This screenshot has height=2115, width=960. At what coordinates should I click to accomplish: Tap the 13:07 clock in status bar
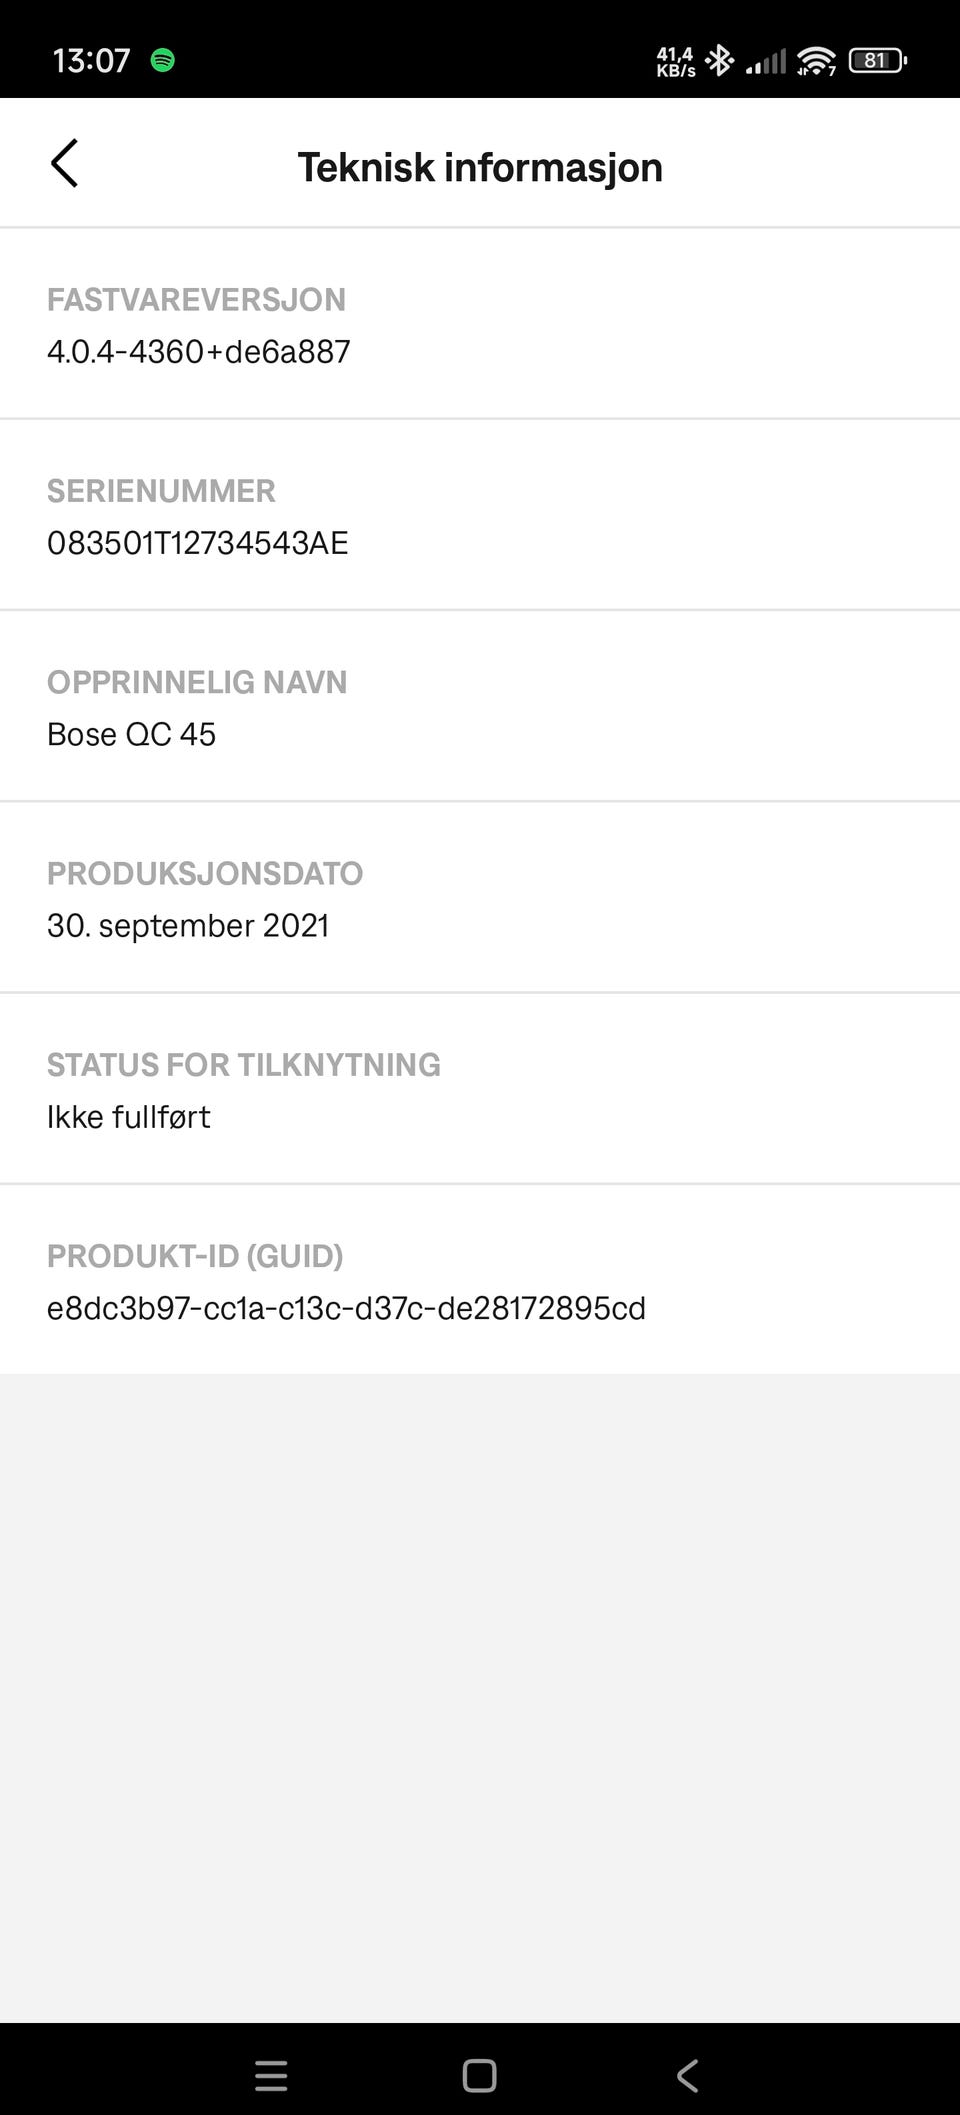pos(91,61)
